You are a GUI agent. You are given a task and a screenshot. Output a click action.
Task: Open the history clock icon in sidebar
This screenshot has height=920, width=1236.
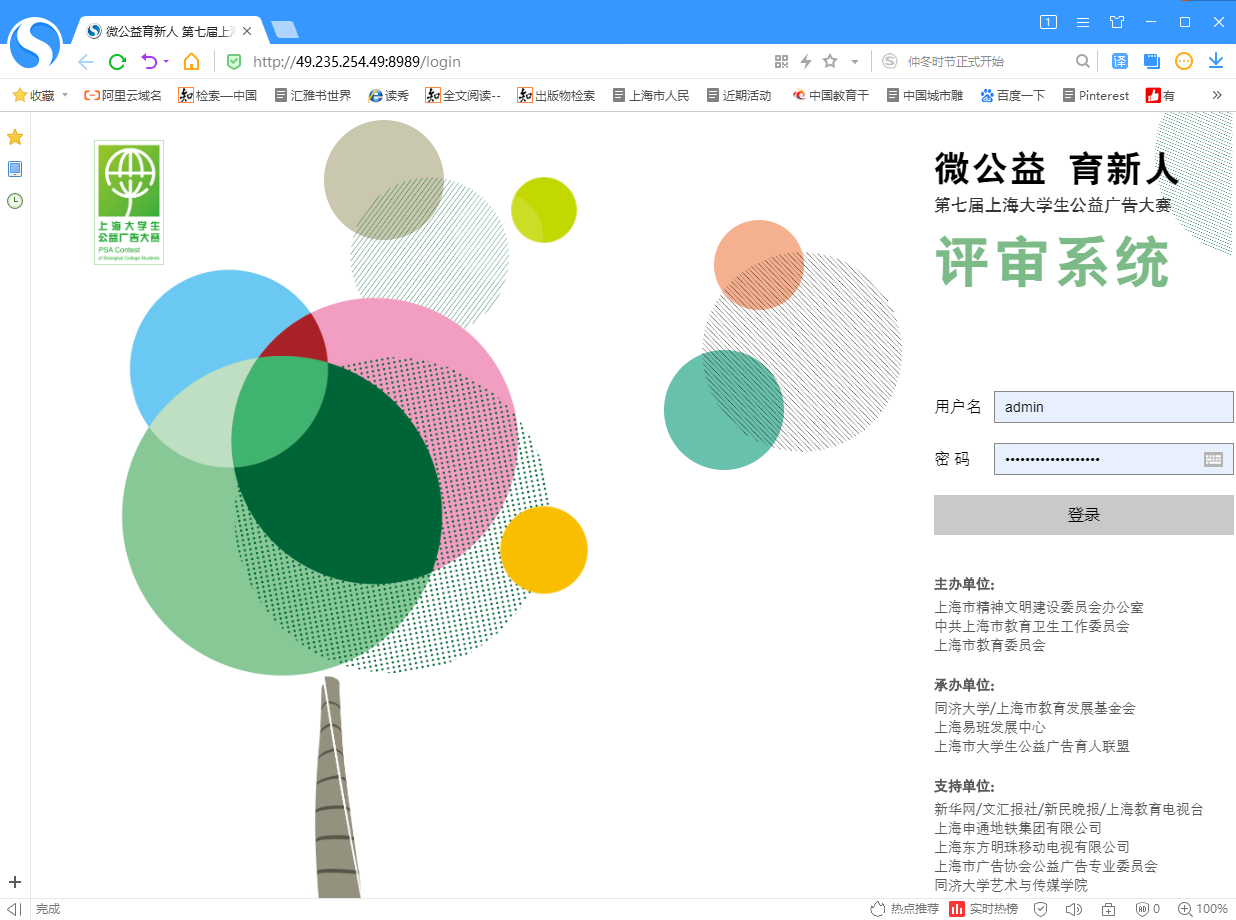pos(15,201)
